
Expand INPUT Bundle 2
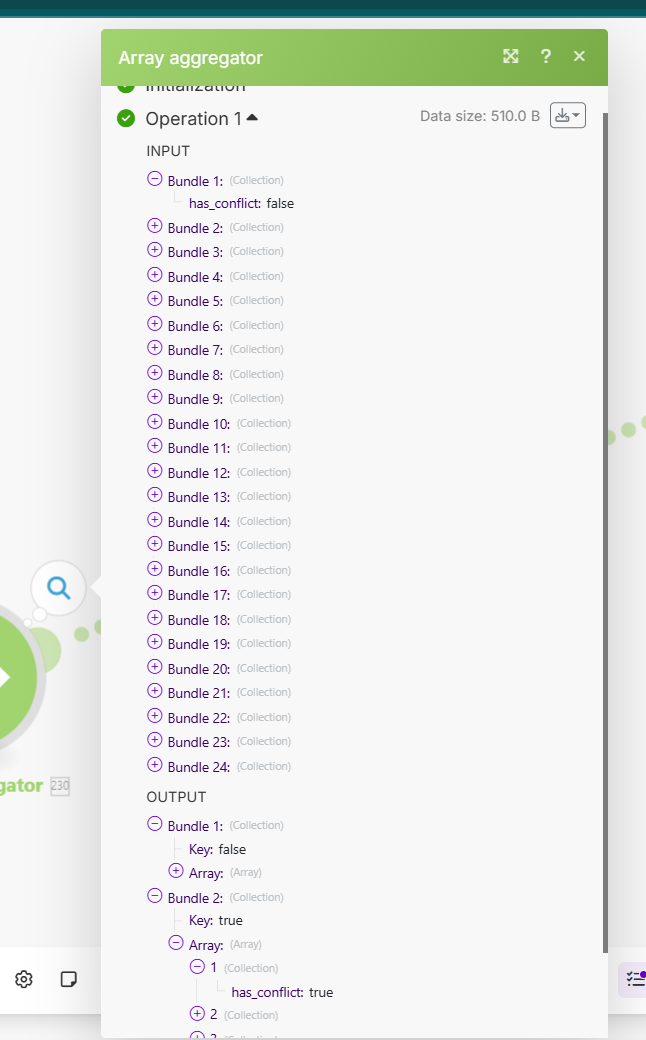155,226
